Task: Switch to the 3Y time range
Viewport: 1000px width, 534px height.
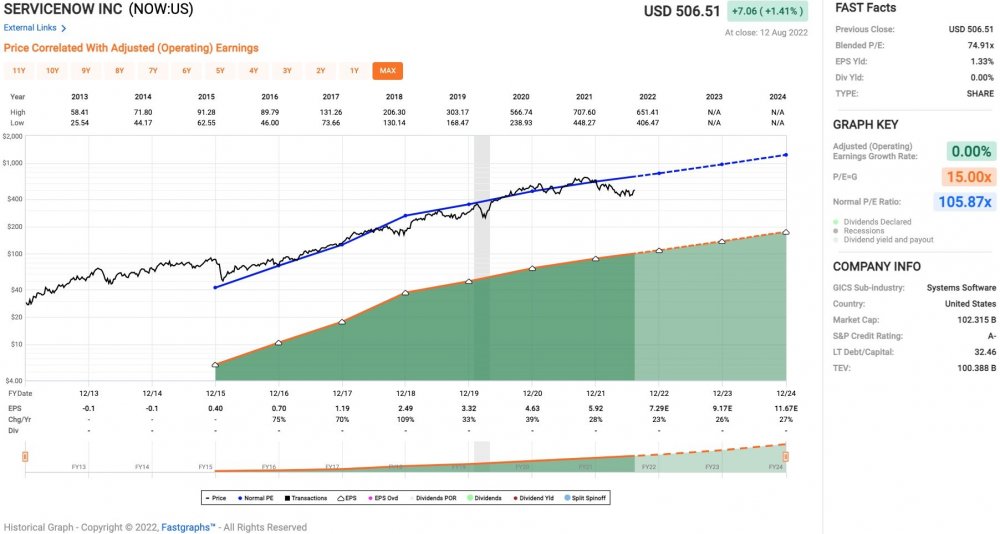Action: coord(287,71)
